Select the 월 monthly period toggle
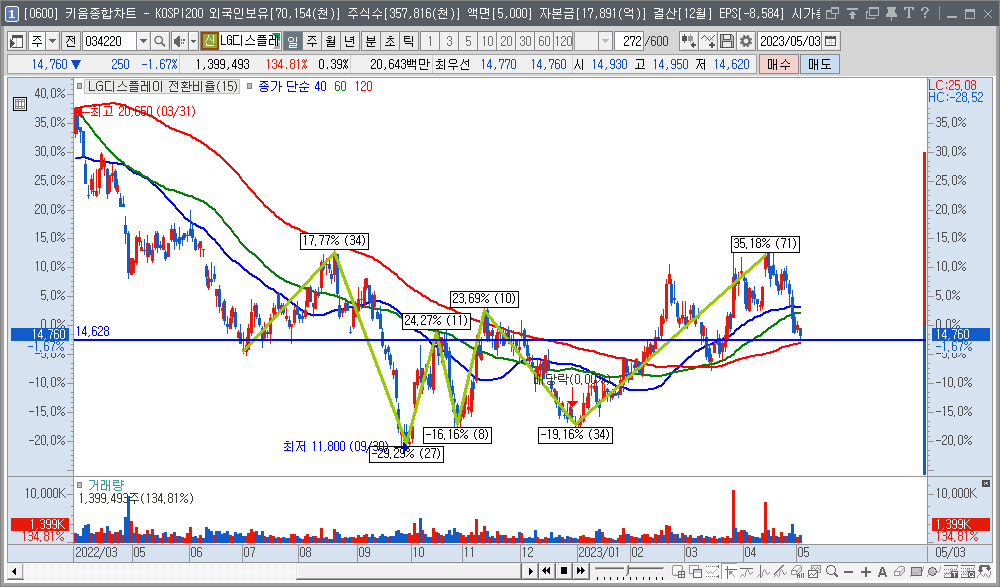This screenshot has width=1000, height=587. [x=330, y=41]
